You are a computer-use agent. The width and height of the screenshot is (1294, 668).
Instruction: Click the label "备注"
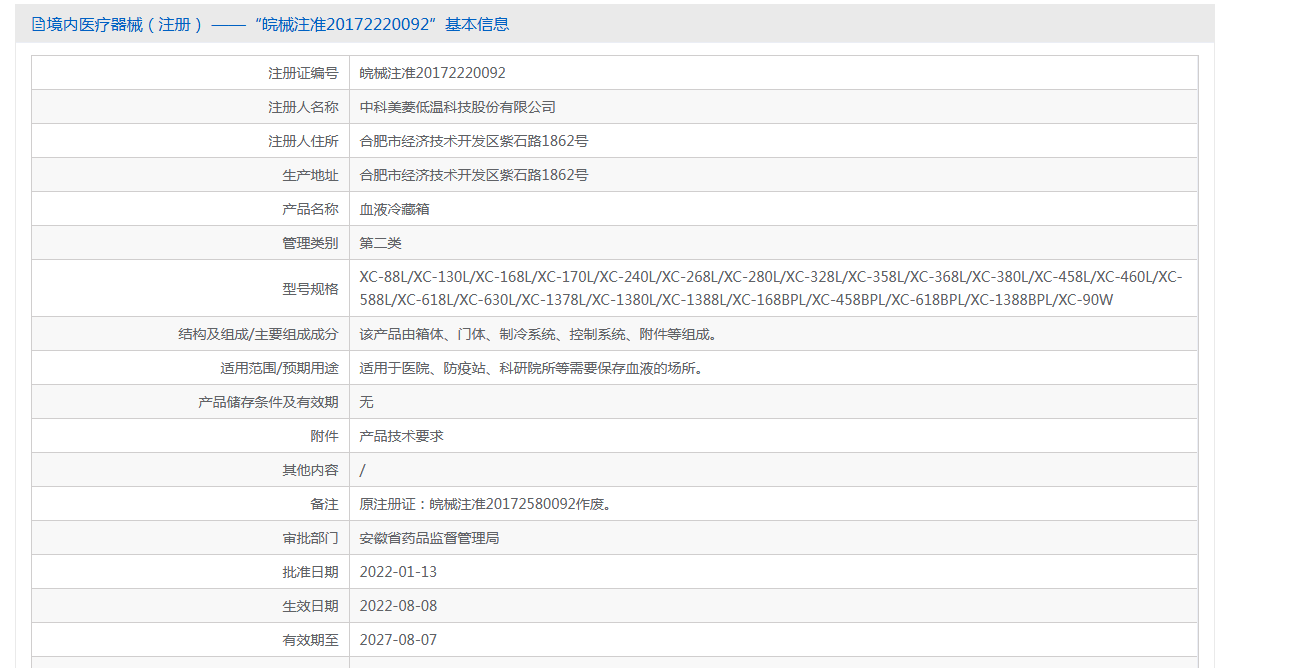click(324, 504)
